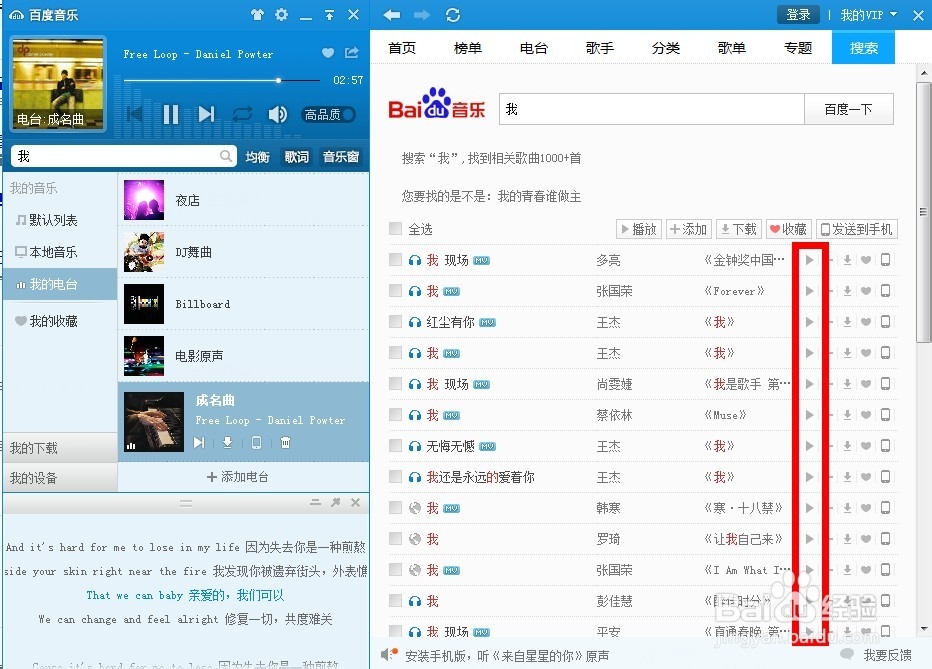Viewport: 932px width, 669px height.
Task: Expand 我的下载 section
Action: click(x=59, y=448)
